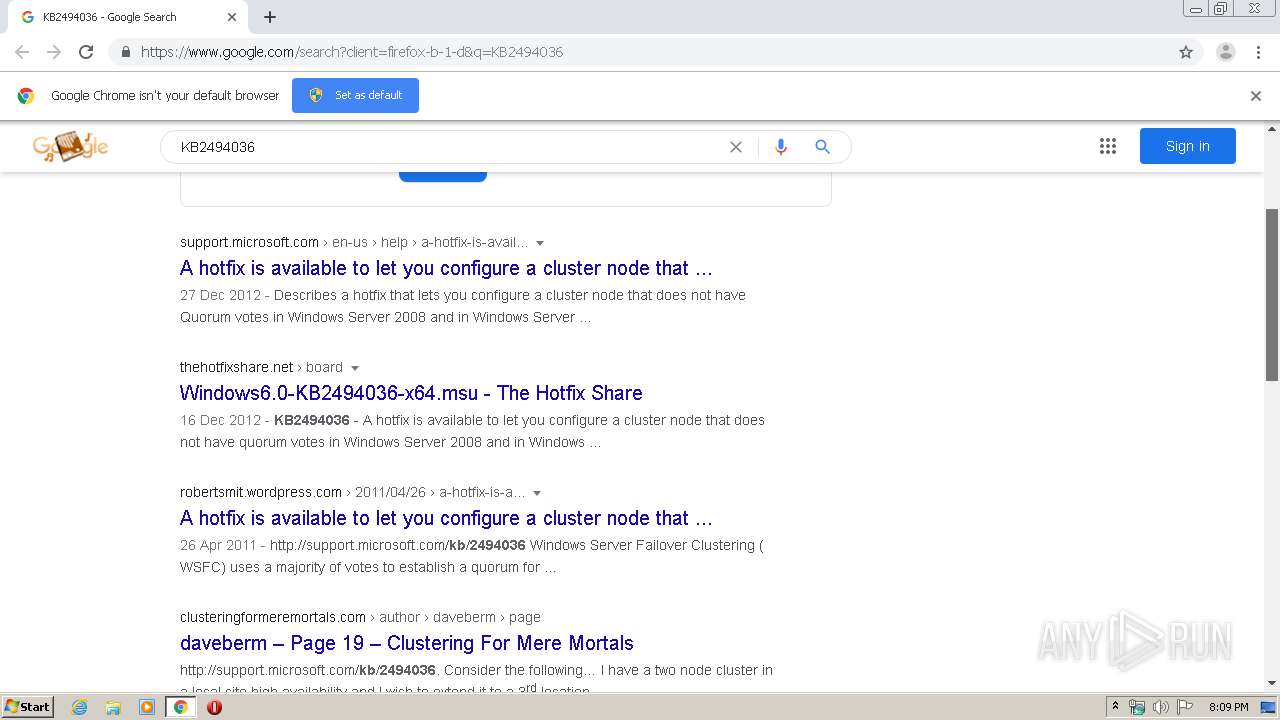This screenshot has height=720, width=1280.
Task: Open the volume speaker tray icon
Action: coord(1161,707)
